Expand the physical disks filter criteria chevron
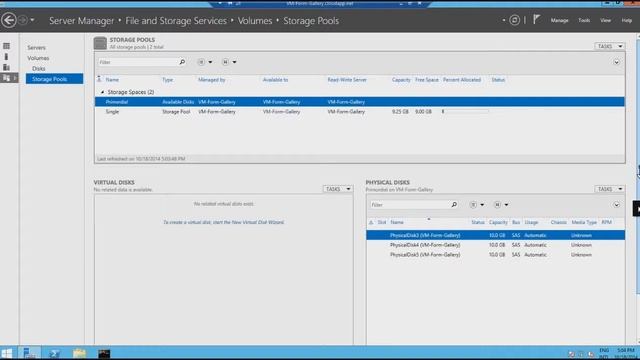The image size is (640, 360). [x=616, y=205]
